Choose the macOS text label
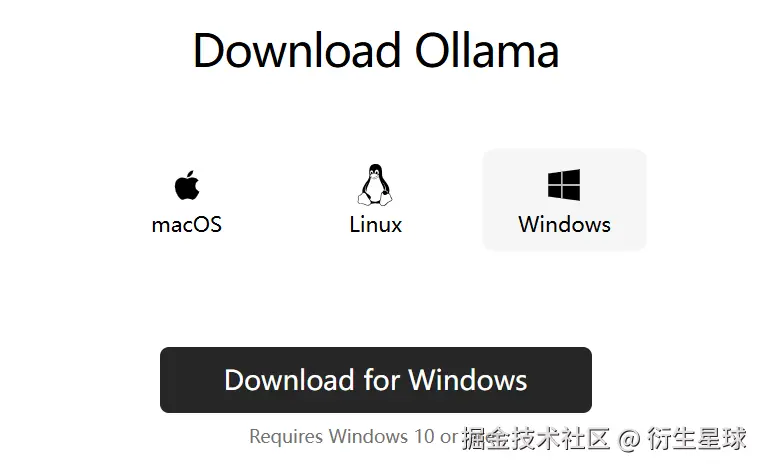This screenshot has height=468, width=762. click(187, 225)
